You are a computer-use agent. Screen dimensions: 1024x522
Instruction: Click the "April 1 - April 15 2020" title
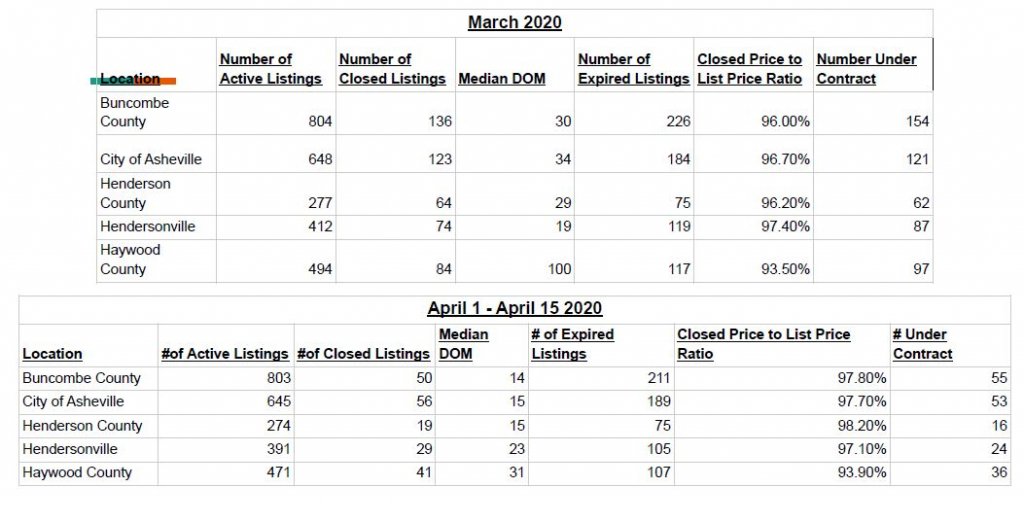coord(514,308)
